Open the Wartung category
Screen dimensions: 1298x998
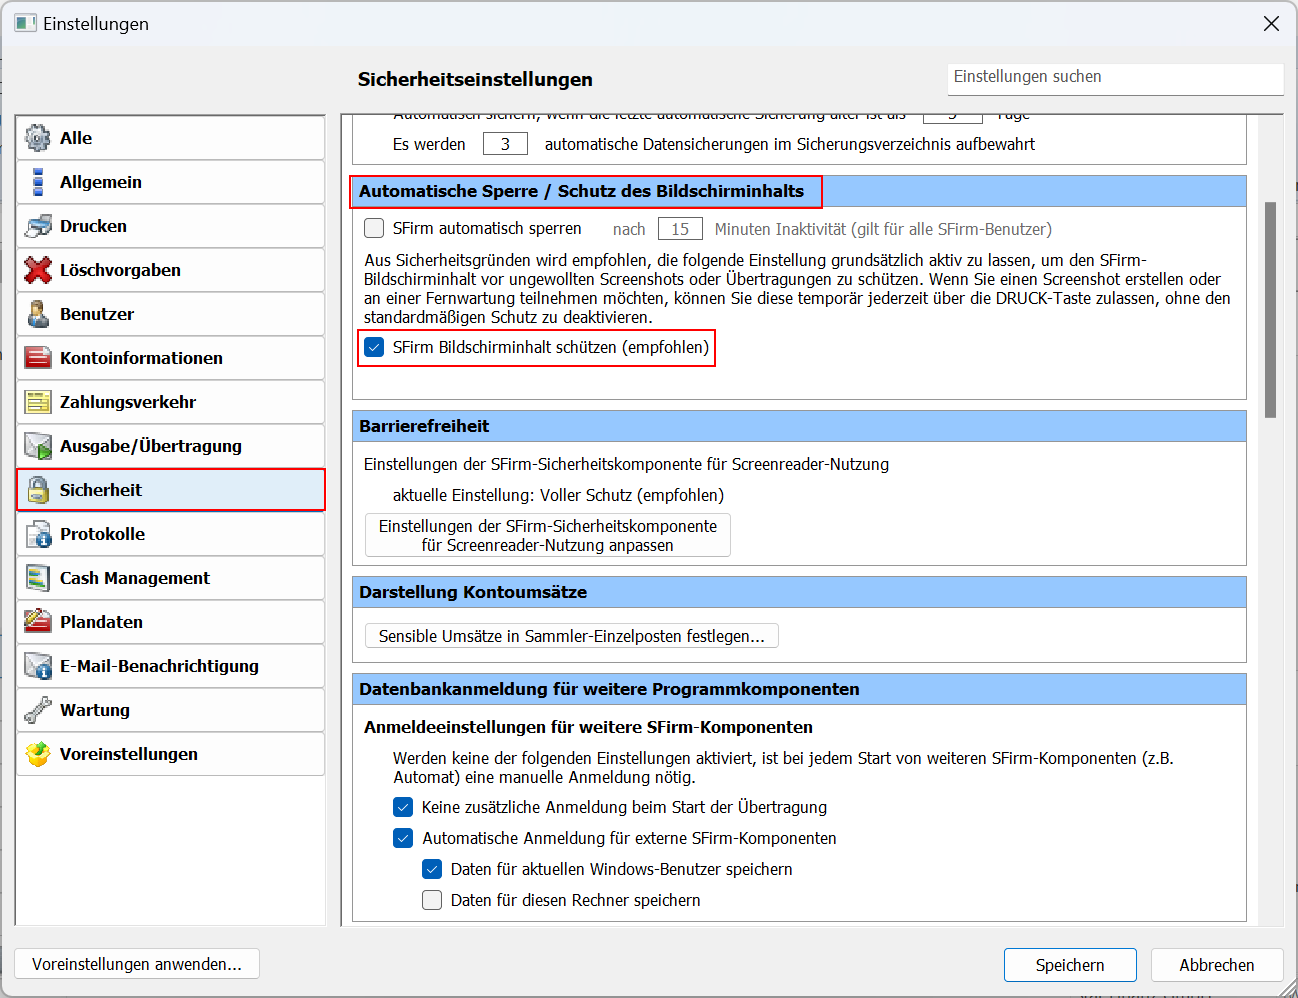(x=171, y=710)
